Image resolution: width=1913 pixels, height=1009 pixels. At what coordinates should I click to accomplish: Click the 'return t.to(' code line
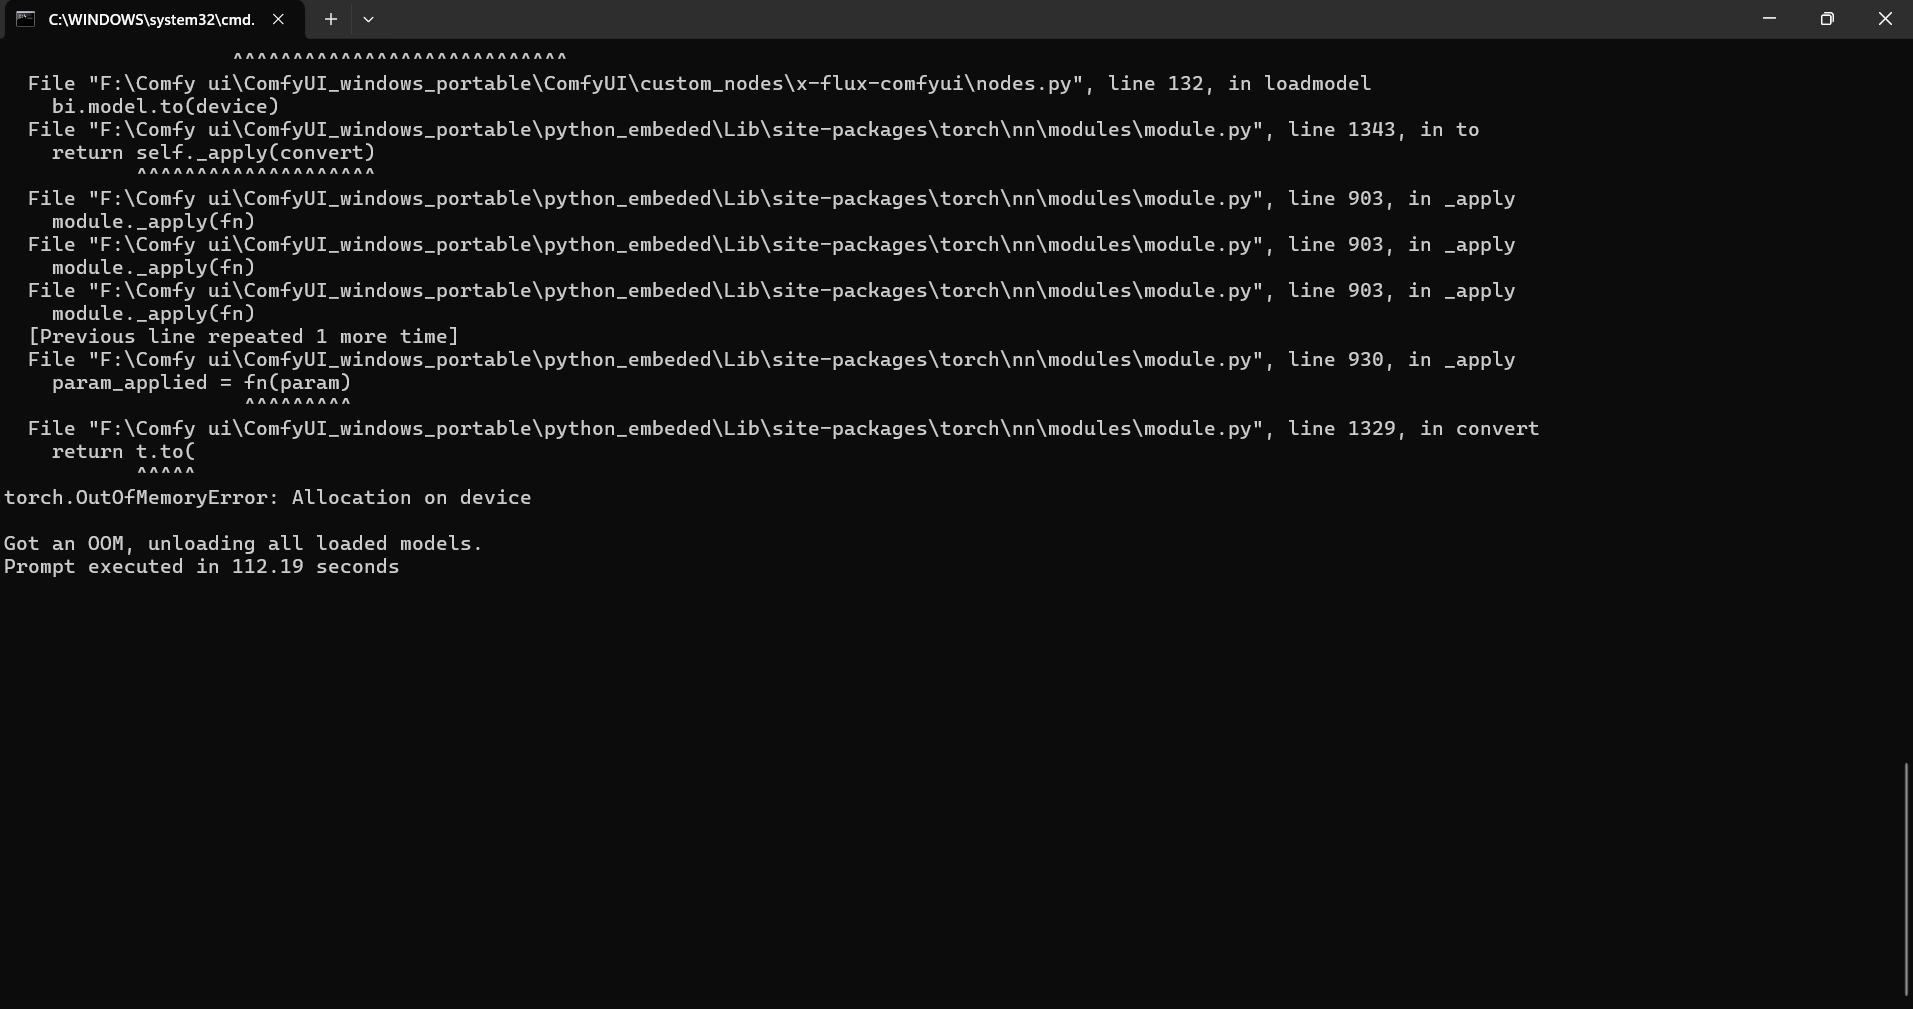[124, 452]
